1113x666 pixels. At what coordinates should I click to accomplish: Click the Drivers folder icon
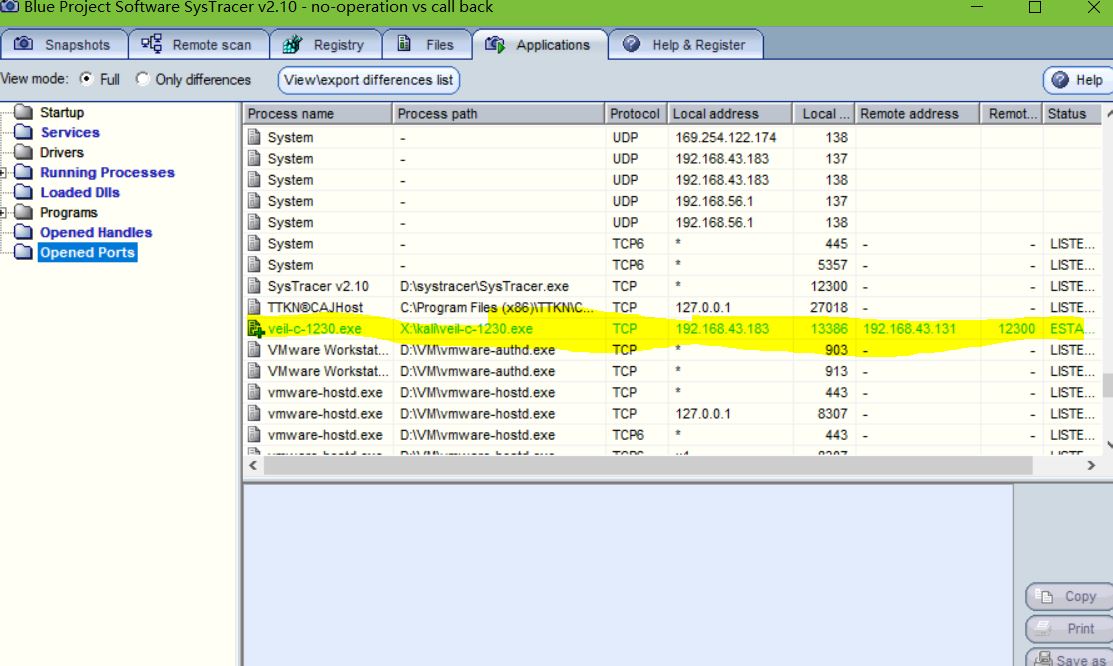[x=23, y=152]
